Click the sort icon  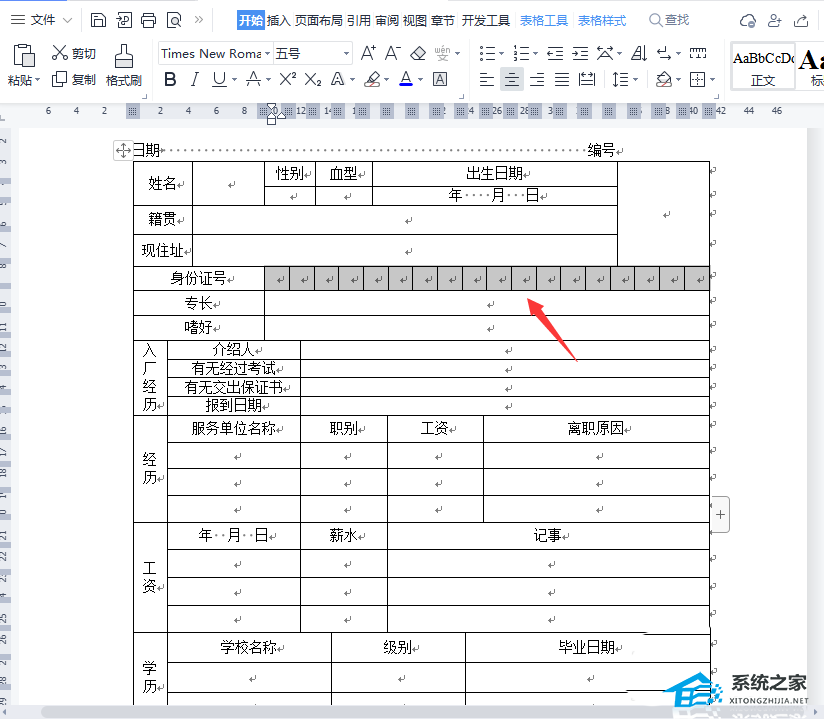click(640, 53)
